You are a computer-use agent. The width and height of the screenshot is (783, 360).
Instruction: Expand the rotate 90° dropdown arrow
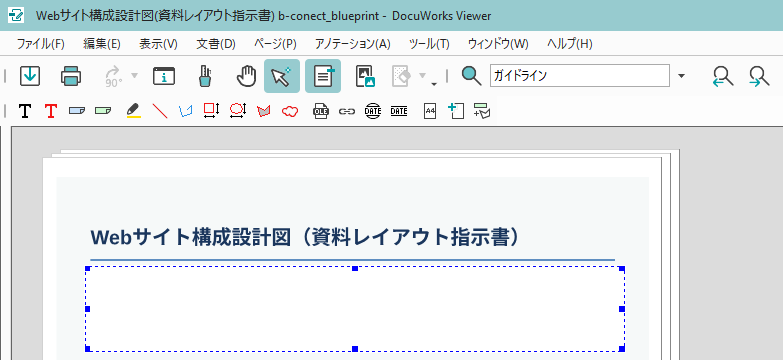tap(134, 76)
